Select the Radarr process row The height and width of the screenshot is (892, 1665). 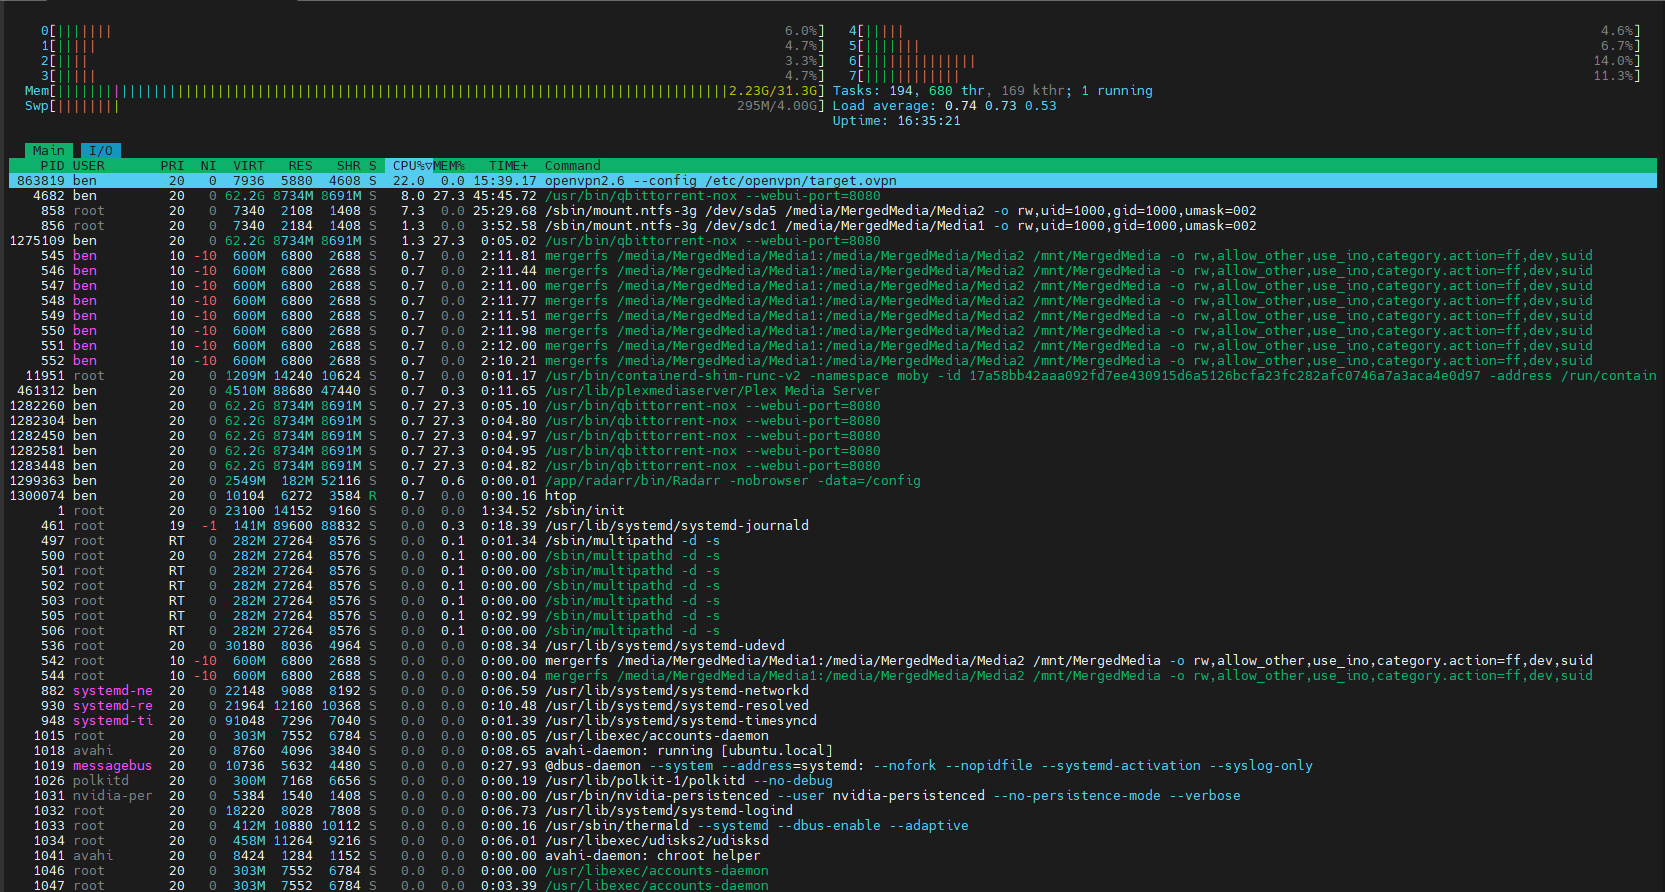(833, 481)
